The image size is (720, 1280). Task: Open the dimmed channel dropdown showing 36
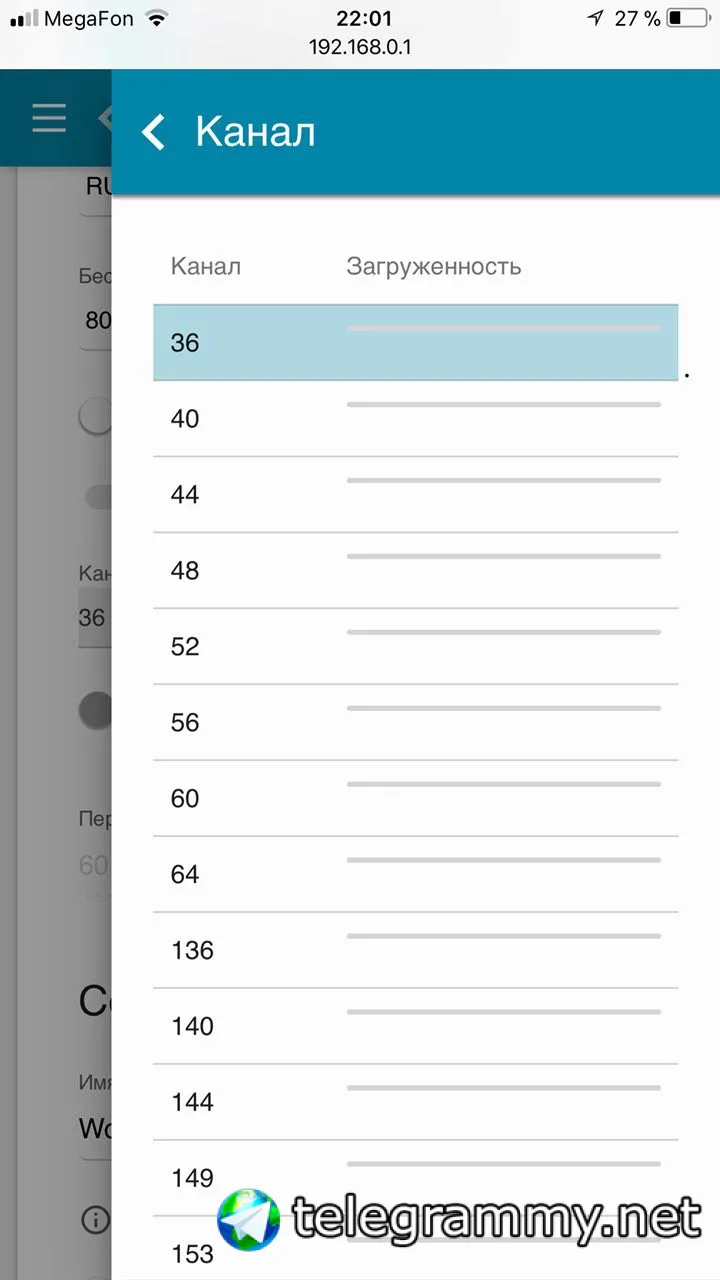click(94, 618)
